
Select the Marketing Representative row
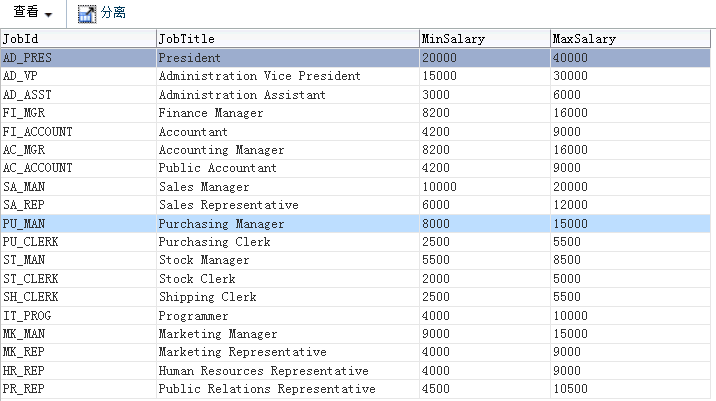tap(242, 352)
